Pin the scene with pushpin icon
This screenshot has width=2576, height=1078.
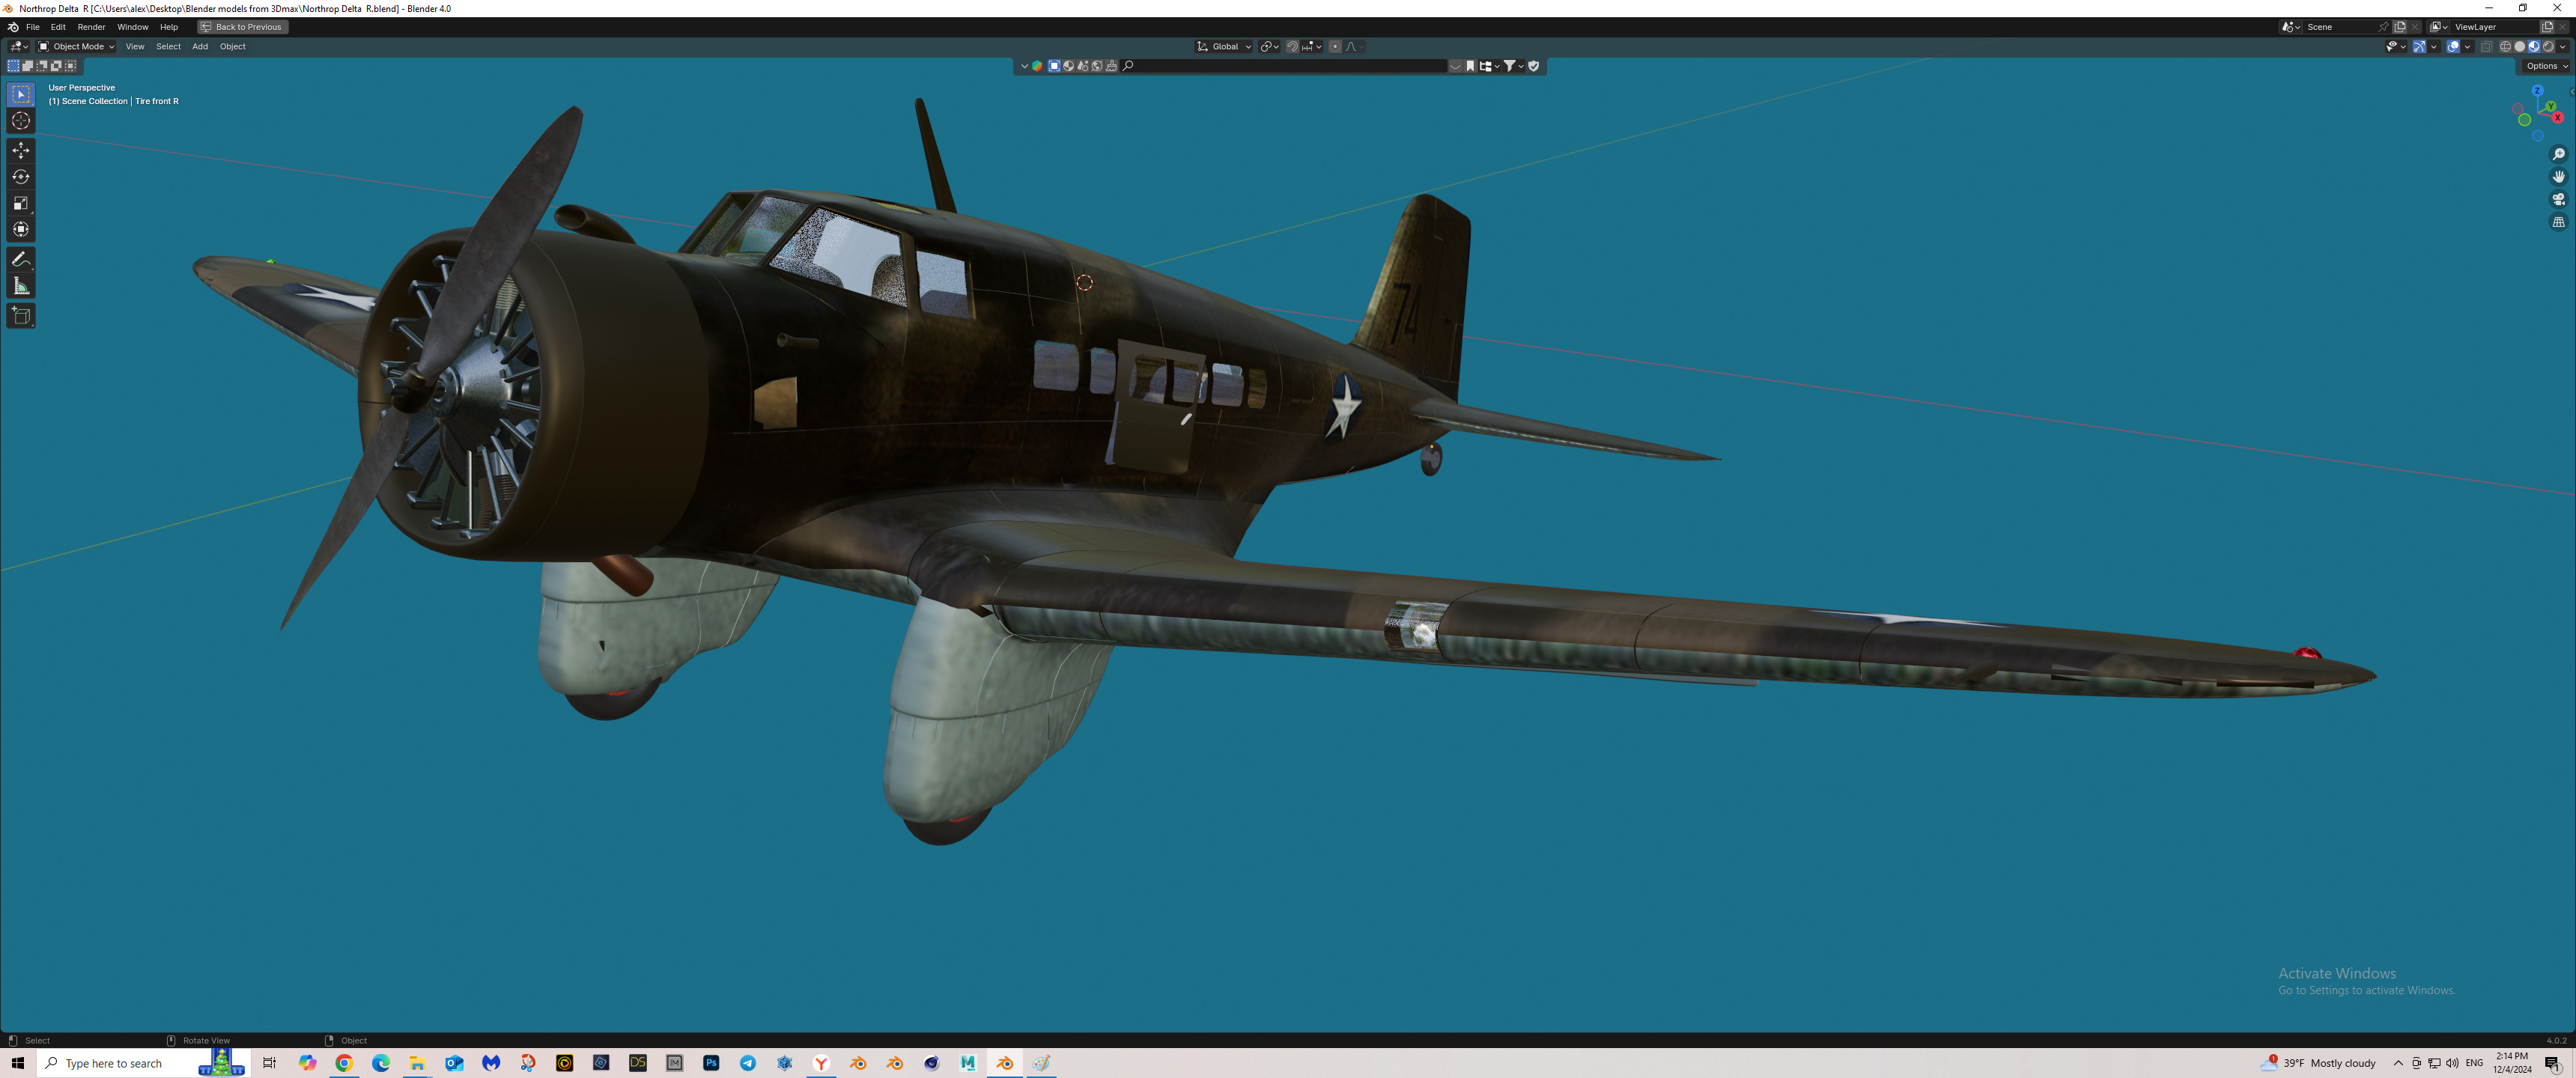[2383, 27]
